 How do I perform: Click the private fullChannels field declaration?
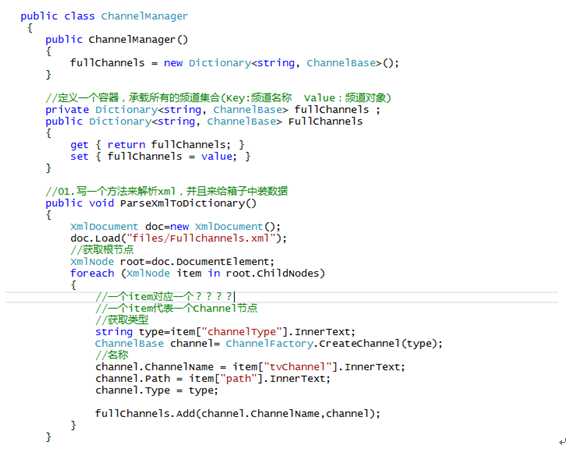213,109
